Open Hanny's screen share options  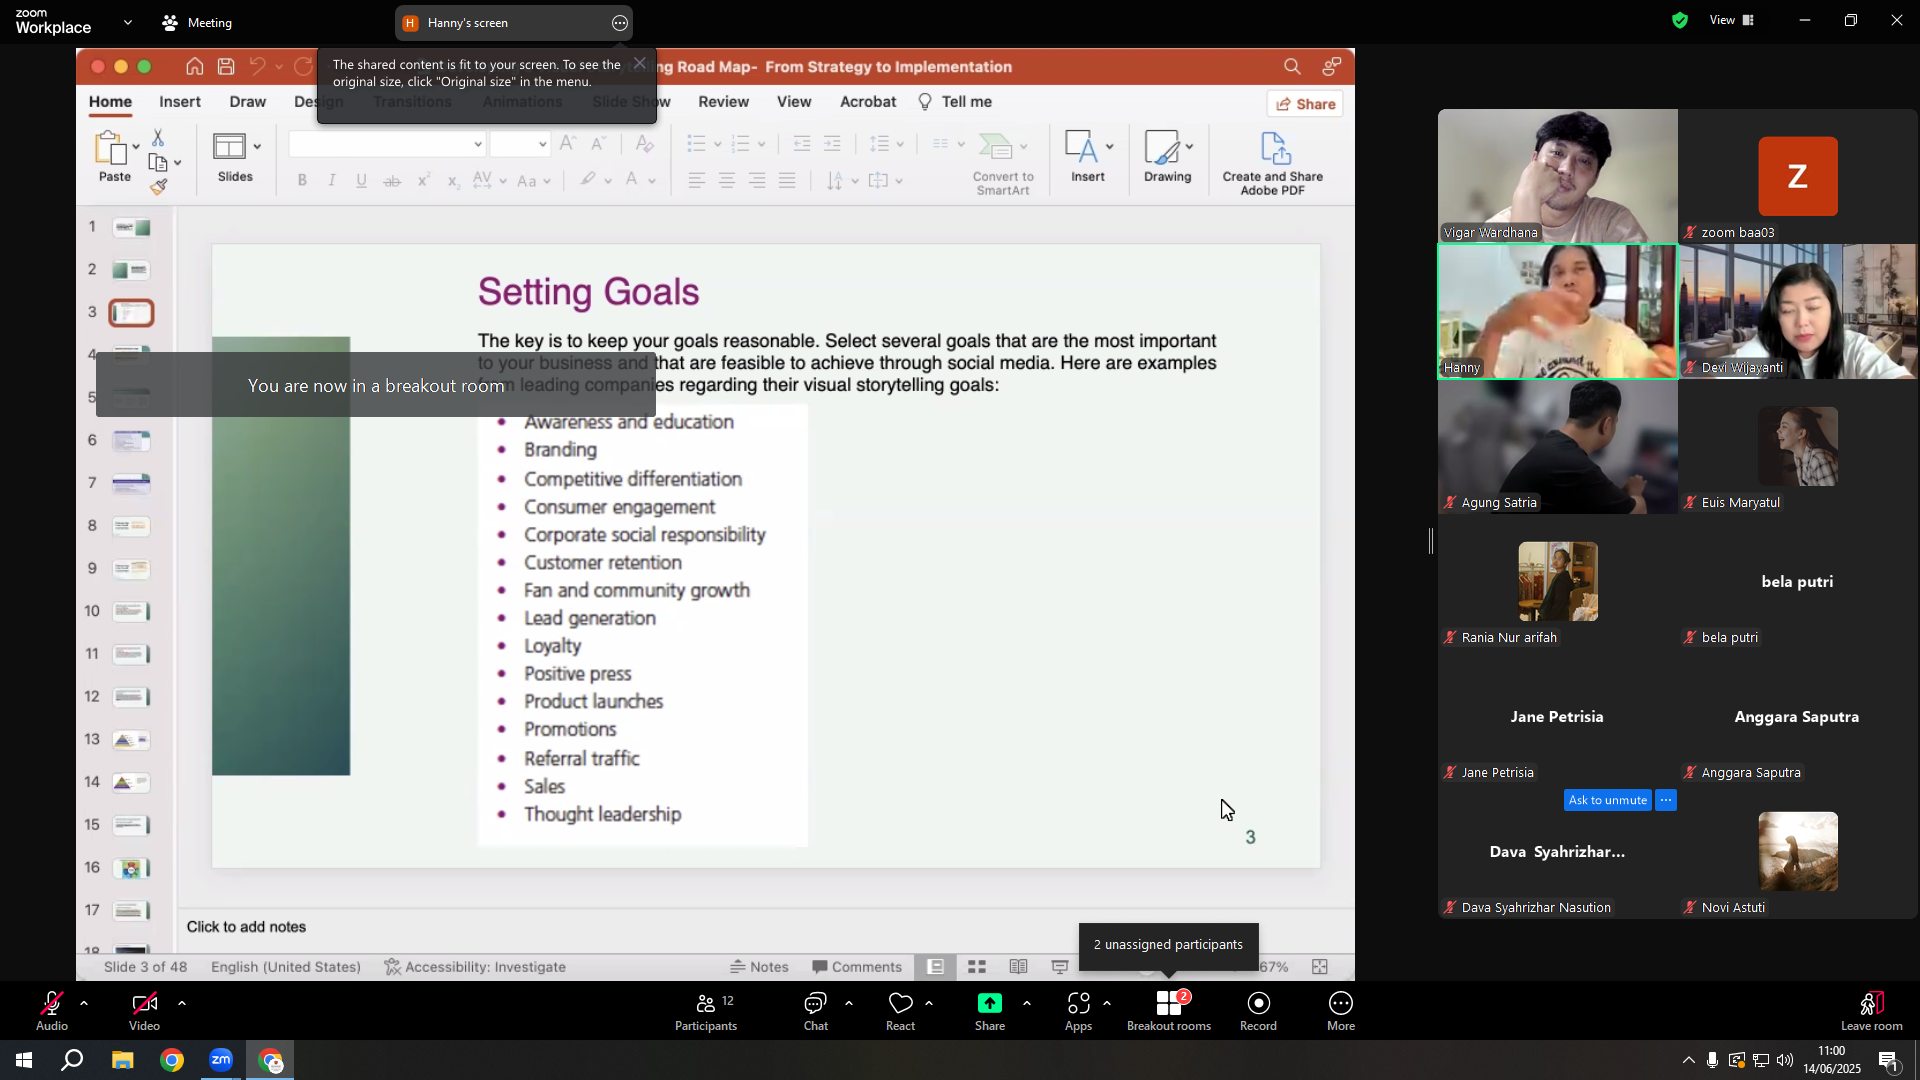620,23
